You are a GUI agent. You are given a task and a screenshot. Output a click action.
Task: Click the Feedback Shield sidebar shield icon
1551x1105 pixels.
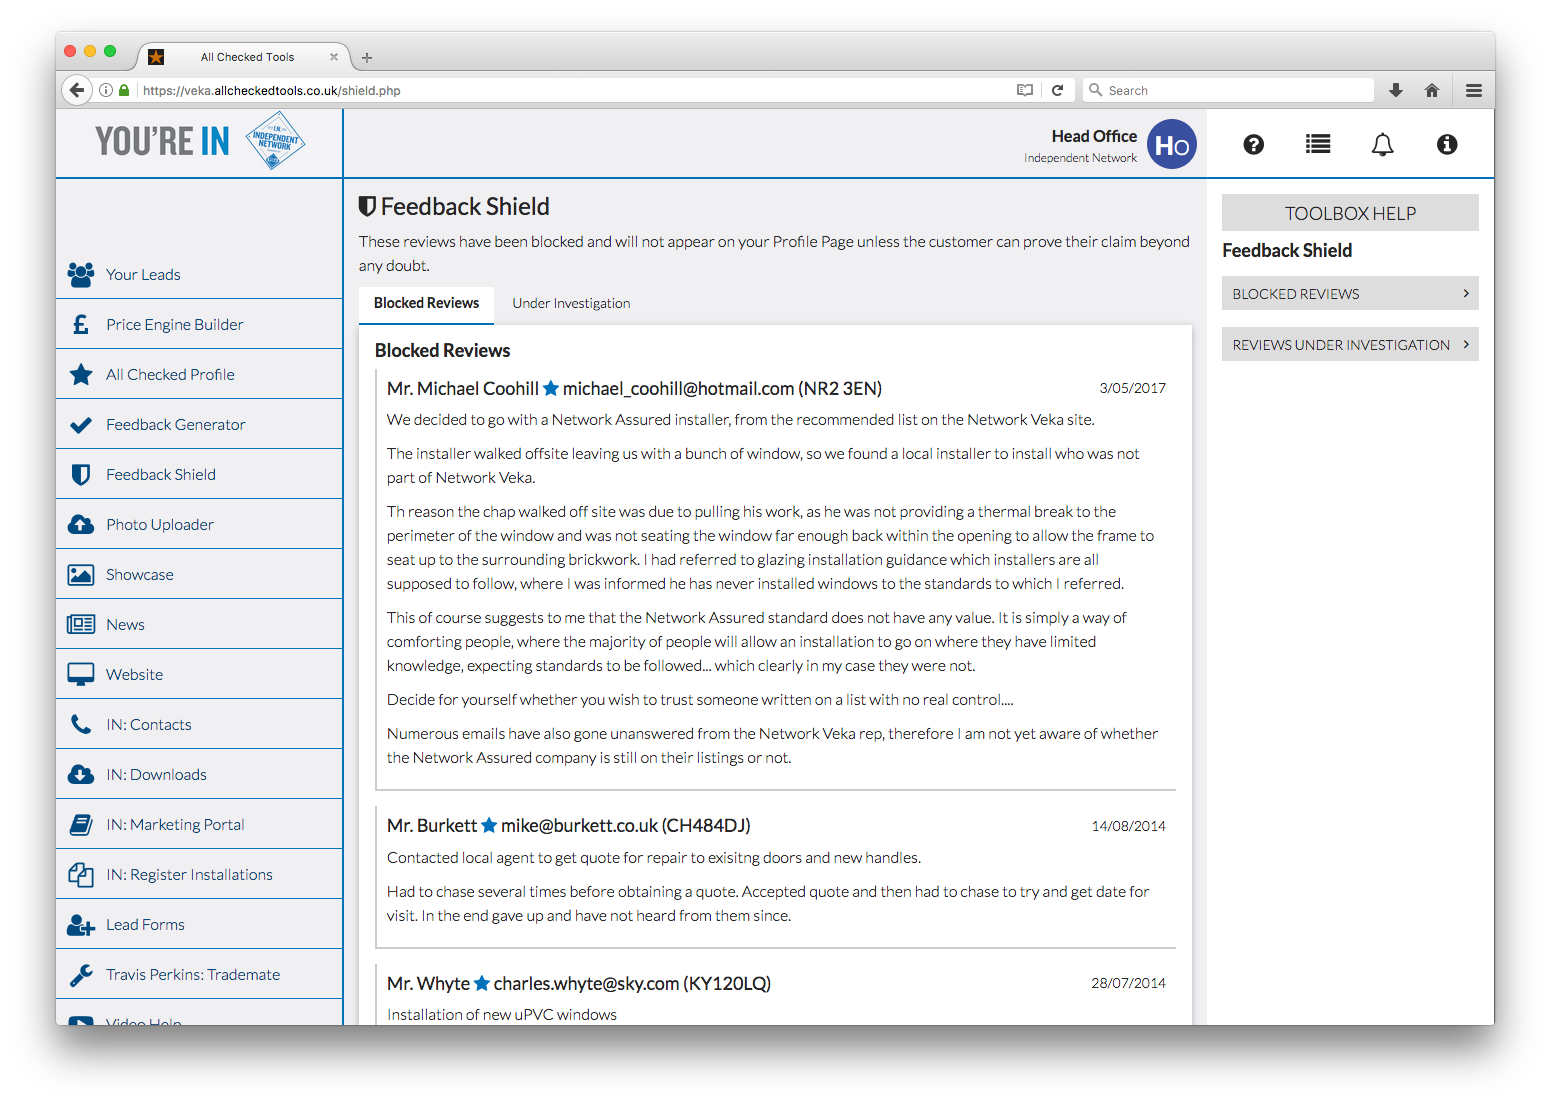(x=81, y=475)
